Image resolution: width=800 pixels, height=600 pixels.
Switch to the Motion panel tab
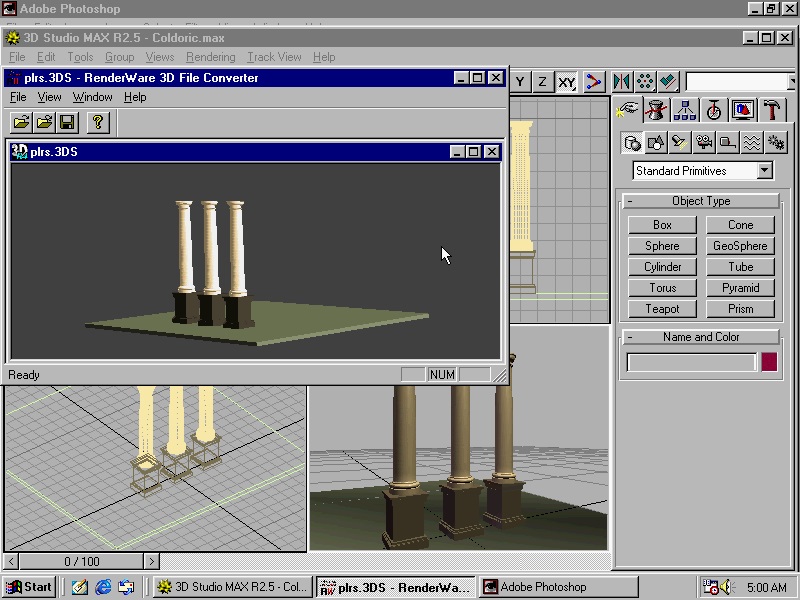point(714,109)
